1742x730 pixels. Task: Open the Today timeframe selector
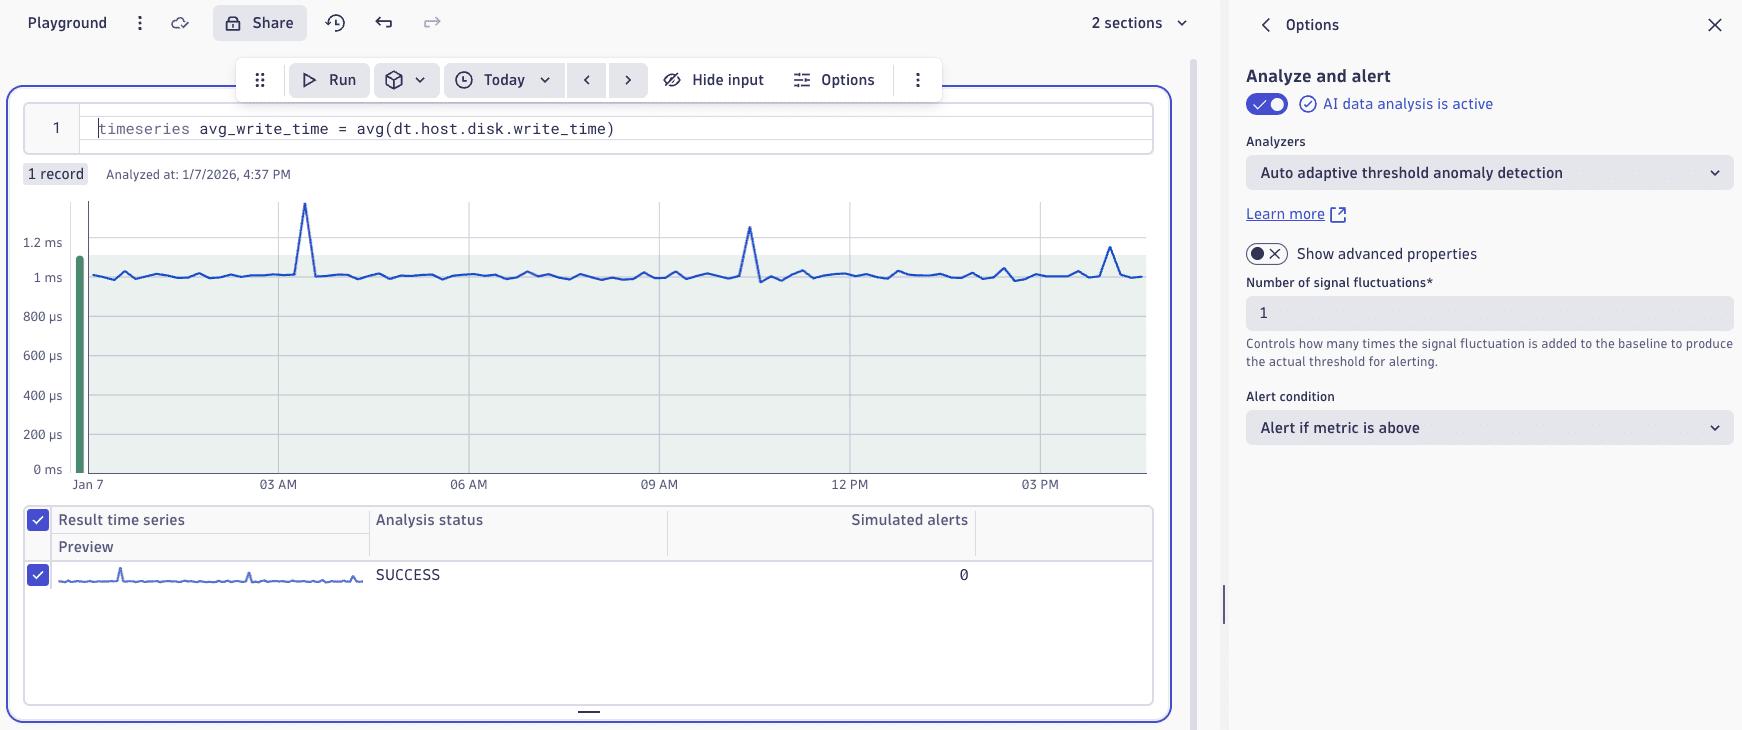[x=504, y=80]
